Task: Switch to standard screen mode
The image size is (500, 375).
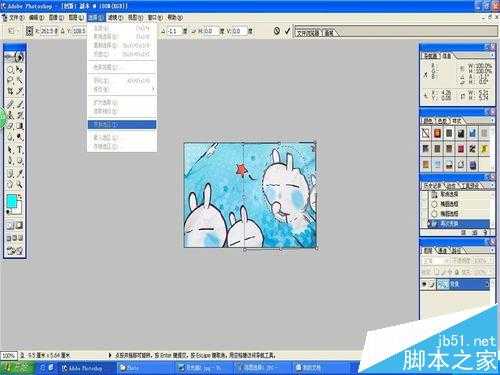Action: pyautogui.click(x=9, y=238)
